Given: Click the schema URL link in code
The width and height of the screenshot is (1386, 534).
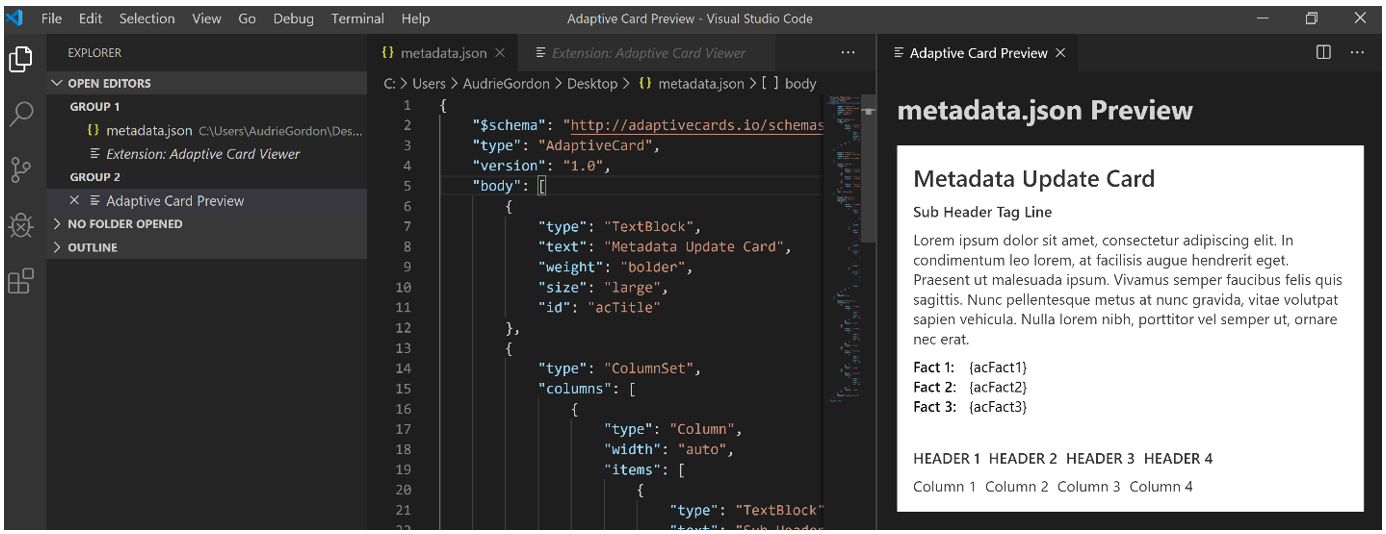Looking at the screenshot, I should coord(694,126).
